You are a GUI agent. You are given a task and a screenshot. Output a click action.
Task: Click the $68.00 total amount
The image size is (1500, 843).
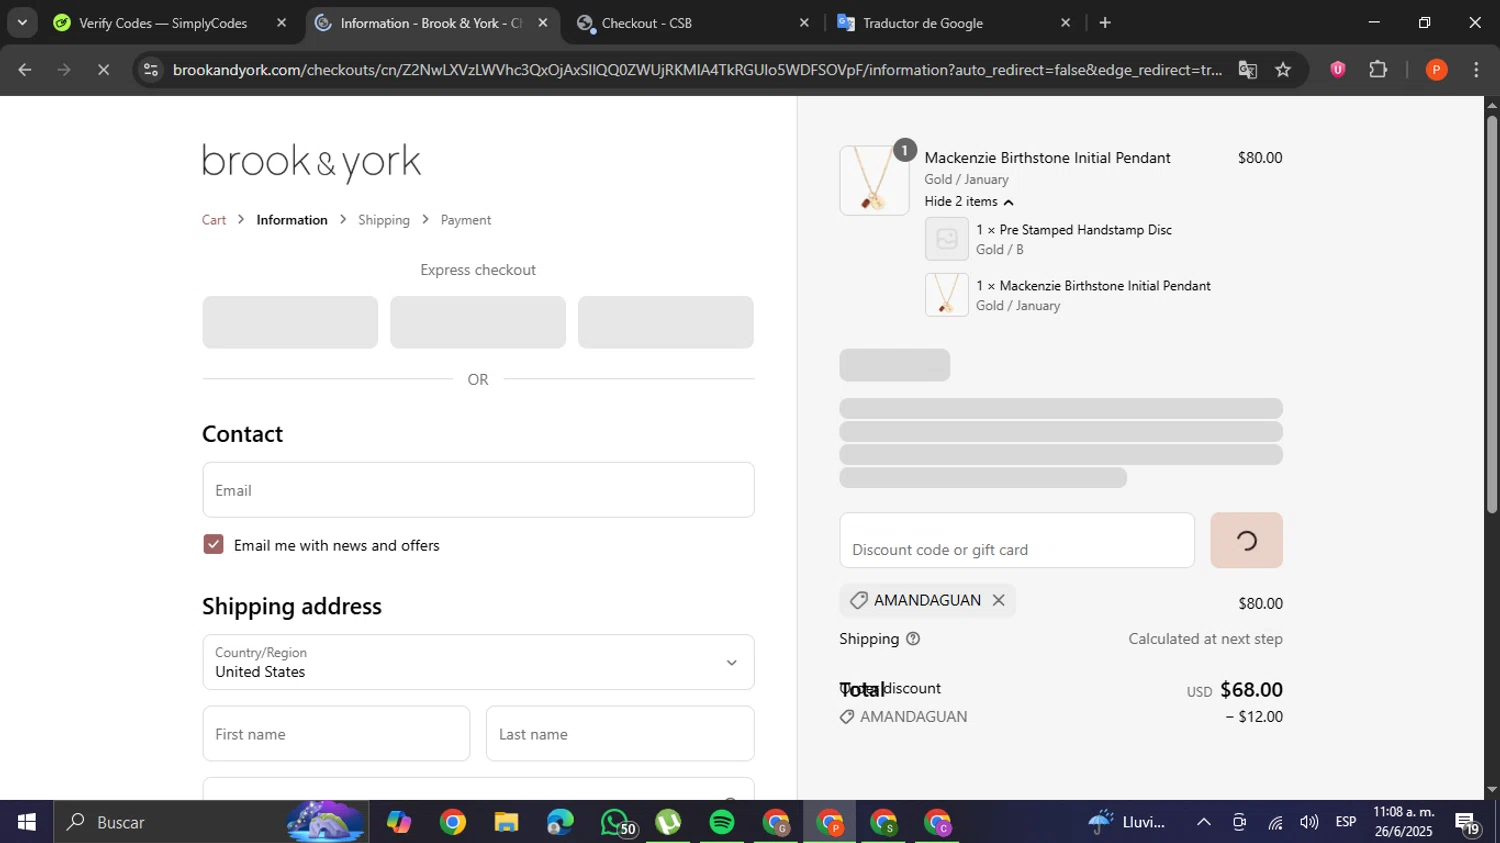1251,690
